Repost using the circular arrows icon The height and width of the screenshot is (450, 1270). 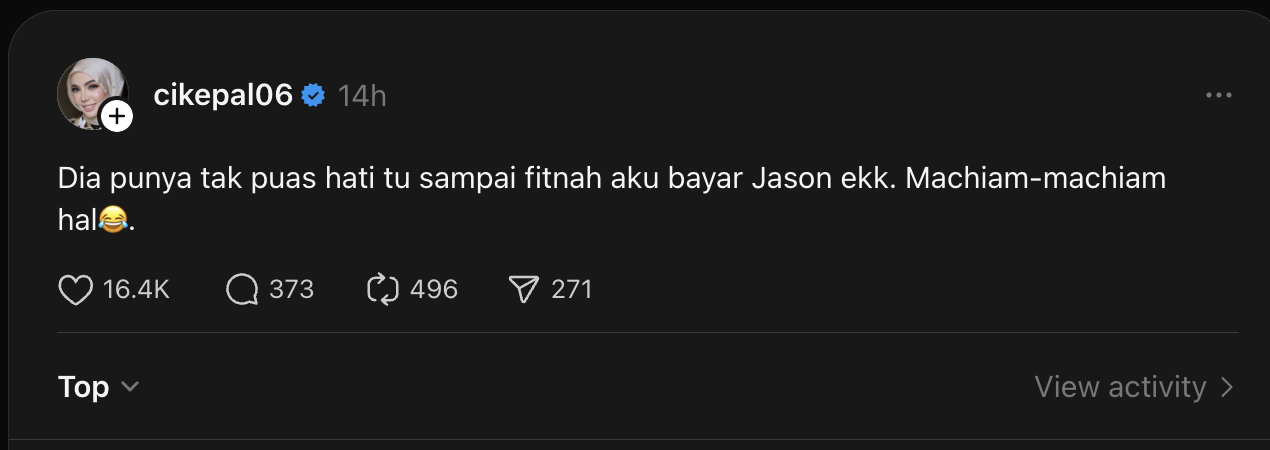pyautogui.click(x=383, y=290)
